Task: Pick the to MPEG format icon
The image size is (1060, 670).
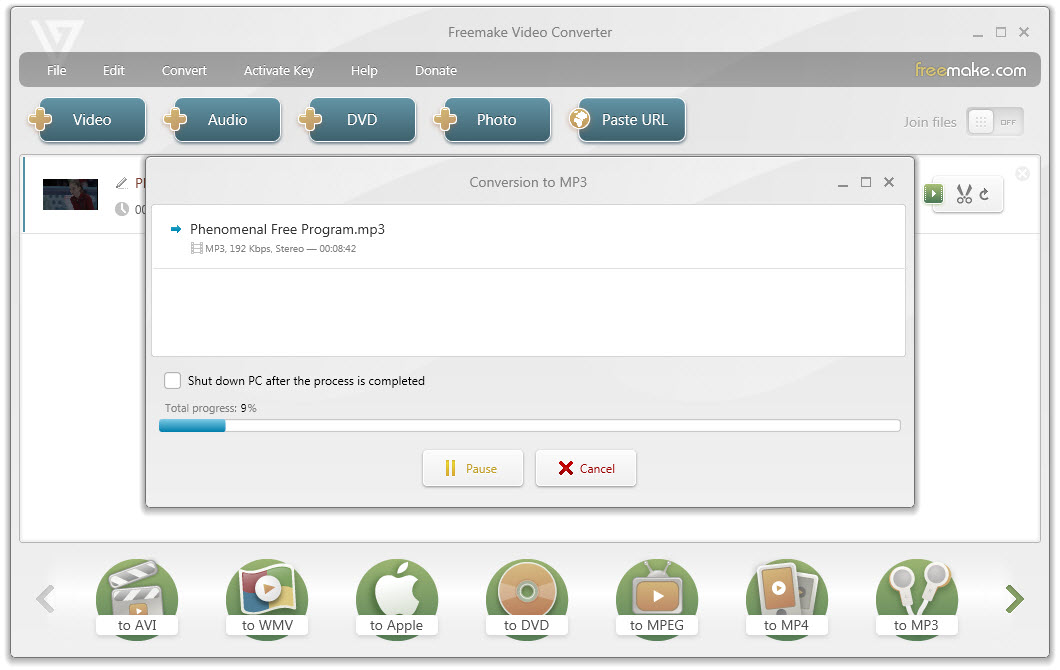Action: (656, 598)
